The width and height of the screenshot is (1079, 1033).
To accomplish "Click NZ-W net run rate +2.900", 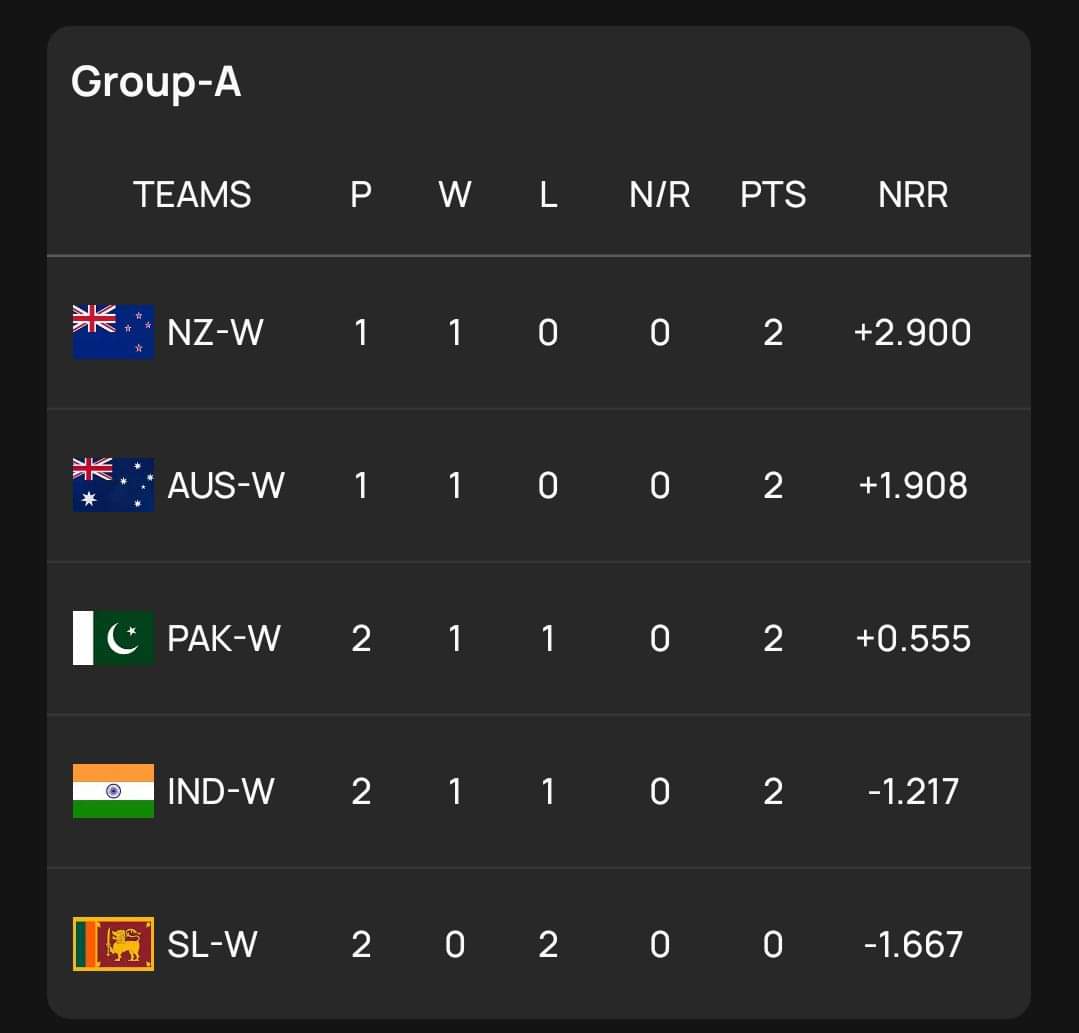I will [913, 332].
